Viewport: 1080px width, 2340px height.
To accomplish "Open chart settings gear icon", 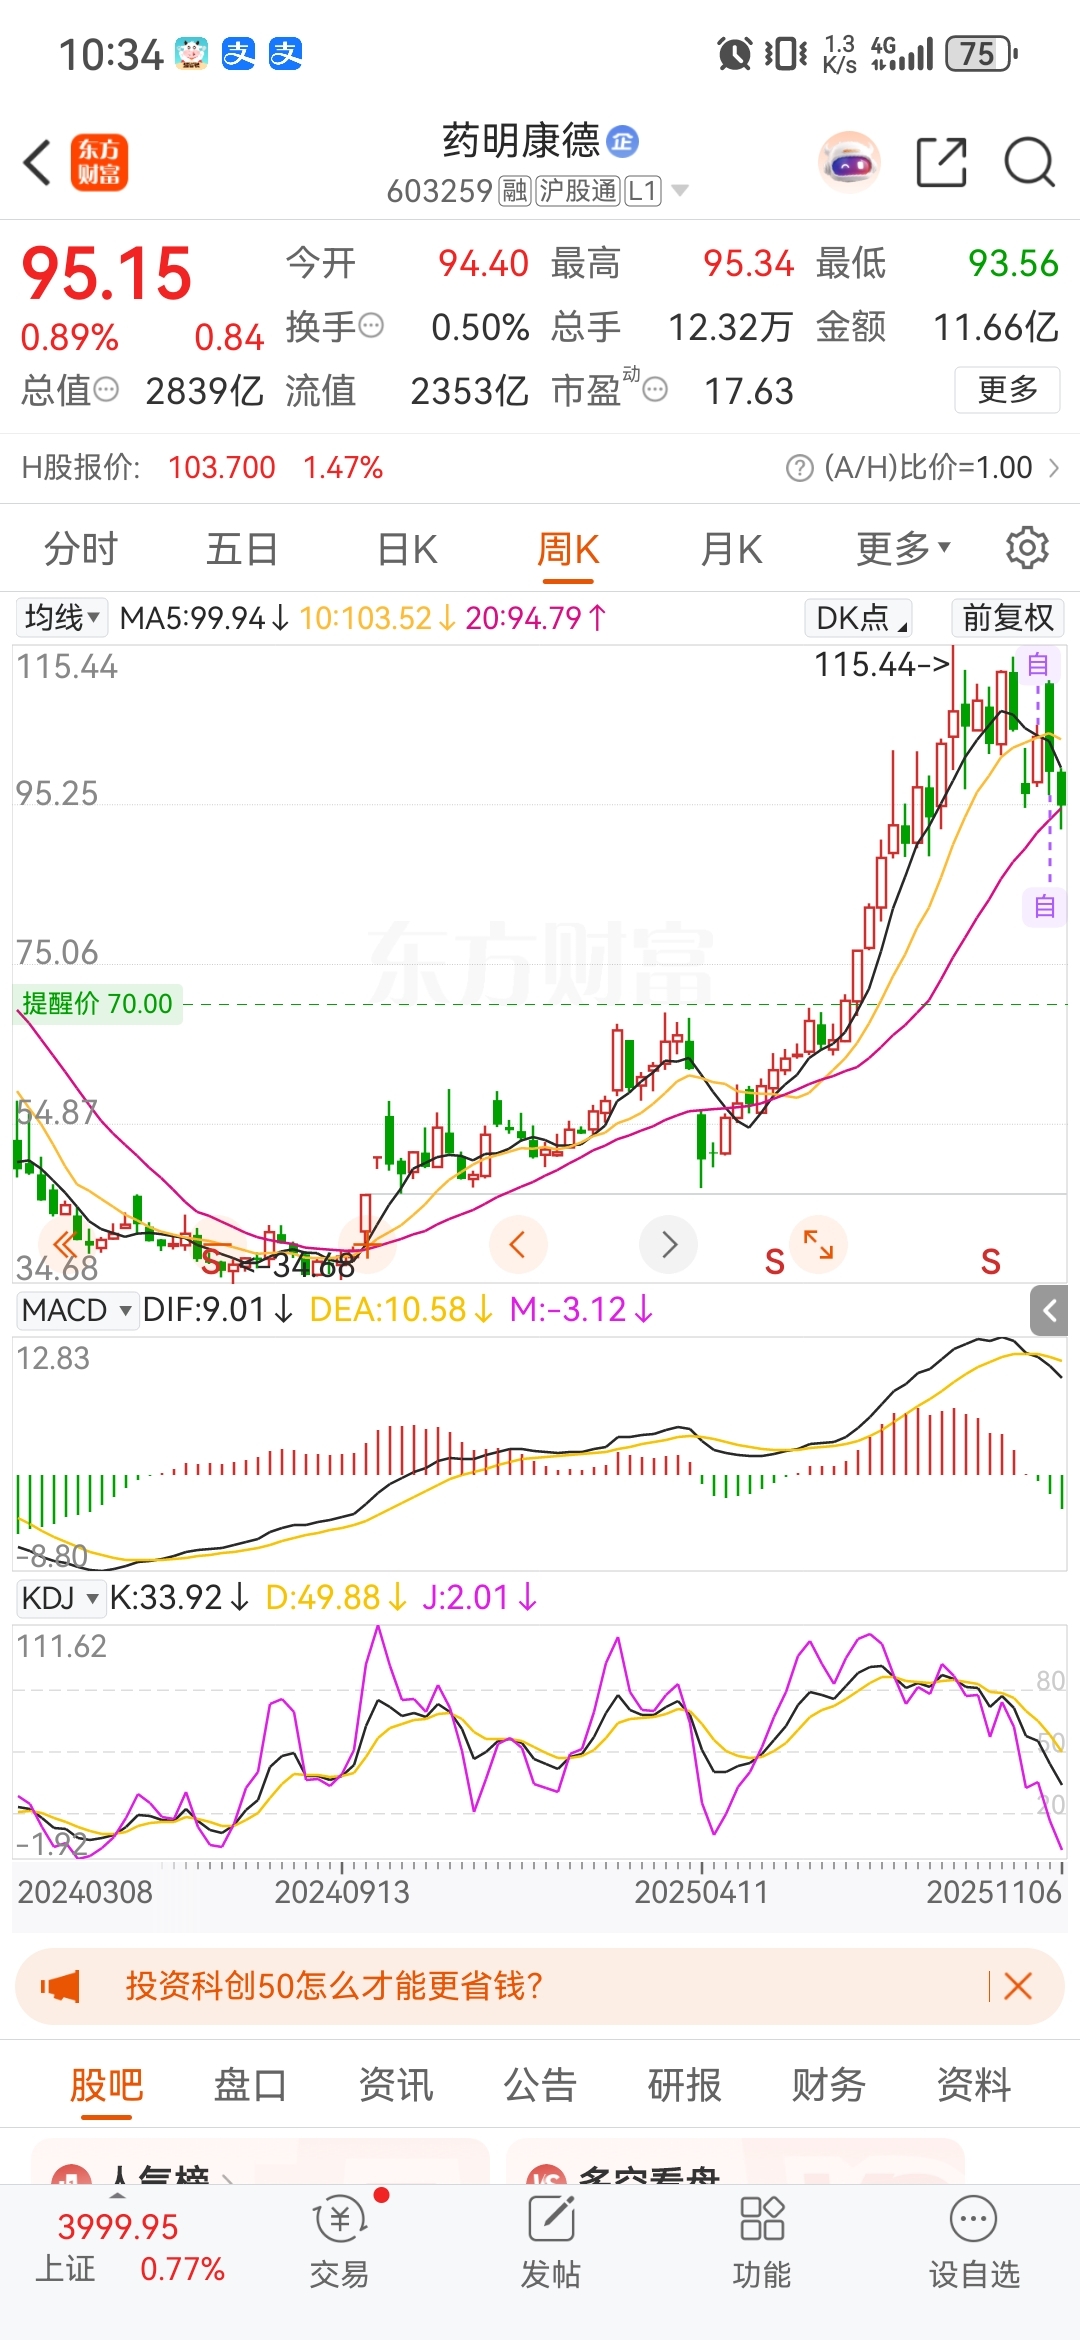I will (1027, 548).
